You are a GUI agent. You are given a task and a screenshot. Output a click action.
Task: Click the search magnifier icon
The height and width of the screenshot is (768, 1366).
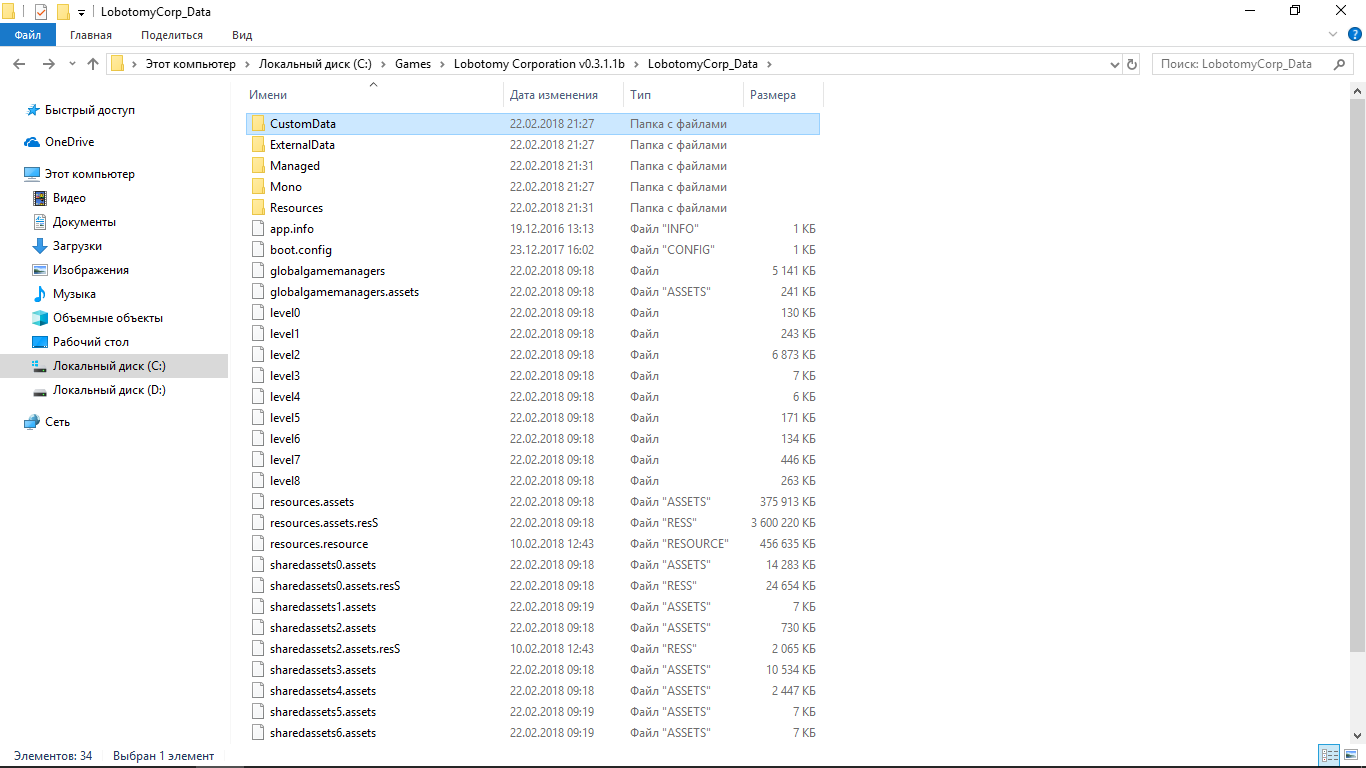[1340, 64]
